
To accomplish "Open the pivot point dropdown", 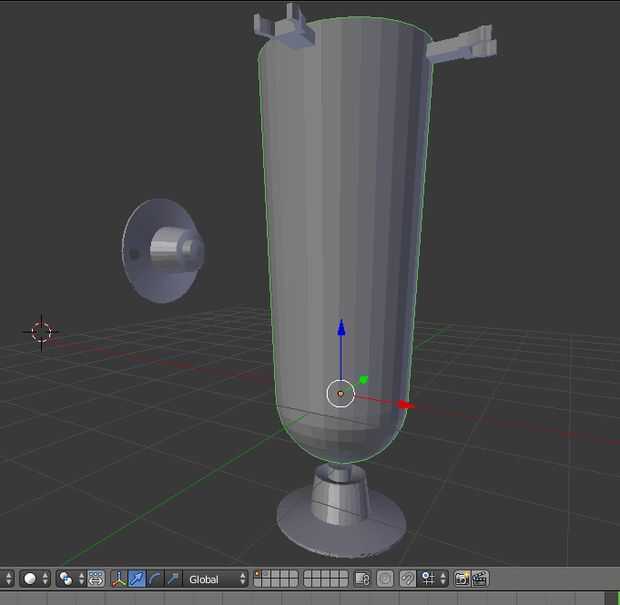I will pyautogui.click(x=68, y=579).
